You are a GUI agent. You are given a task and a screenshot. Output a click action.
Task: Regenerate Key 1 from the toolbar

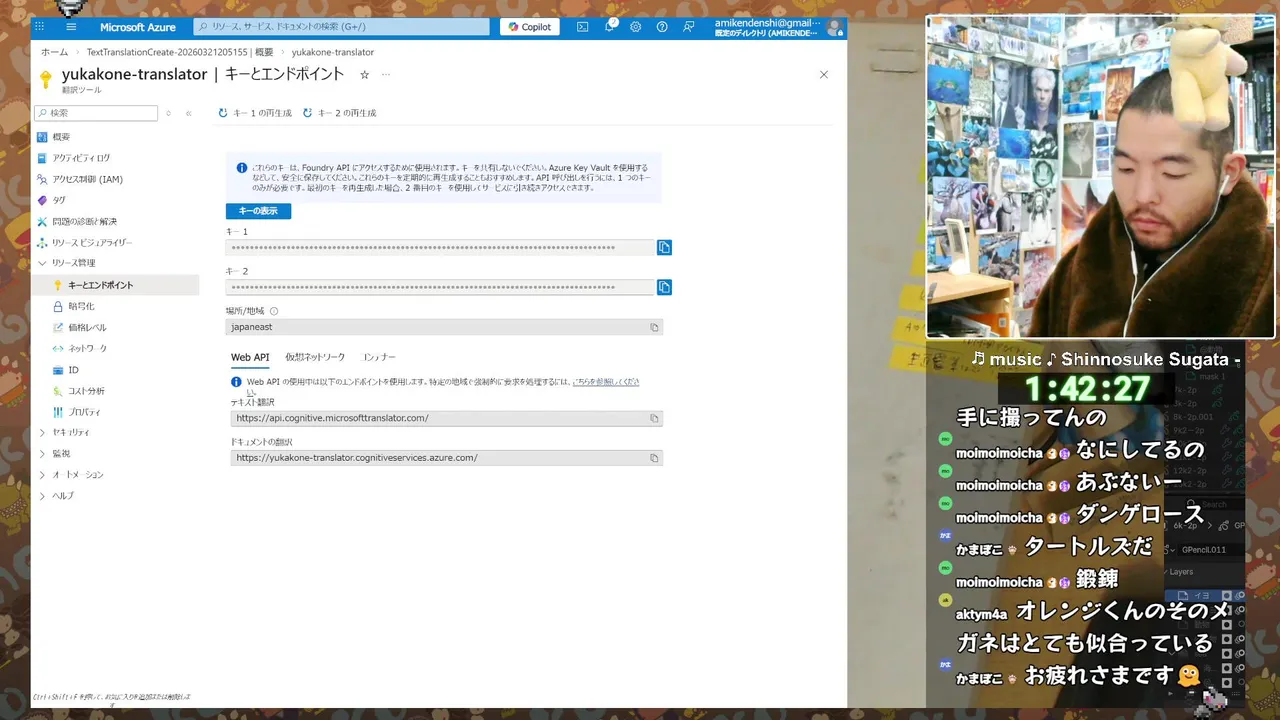pos(256,113)
